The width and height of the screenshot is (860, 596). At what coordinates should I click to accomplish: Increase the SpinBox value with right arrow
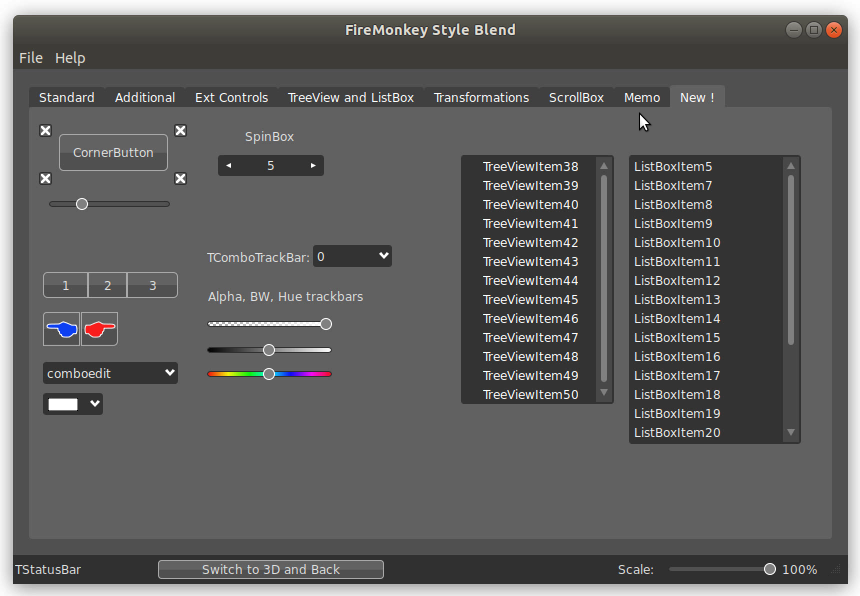313,166
